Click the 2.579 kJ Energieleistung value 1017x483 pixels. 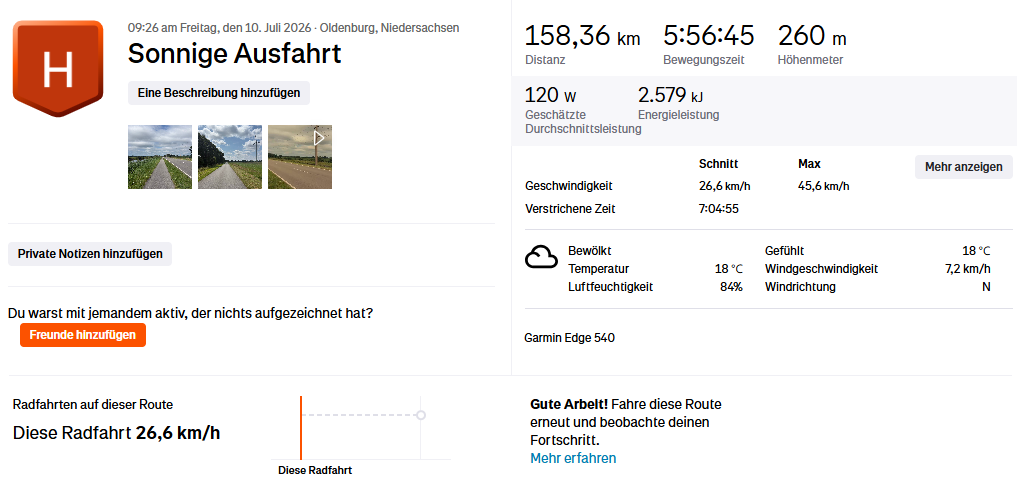pos(670,95)
